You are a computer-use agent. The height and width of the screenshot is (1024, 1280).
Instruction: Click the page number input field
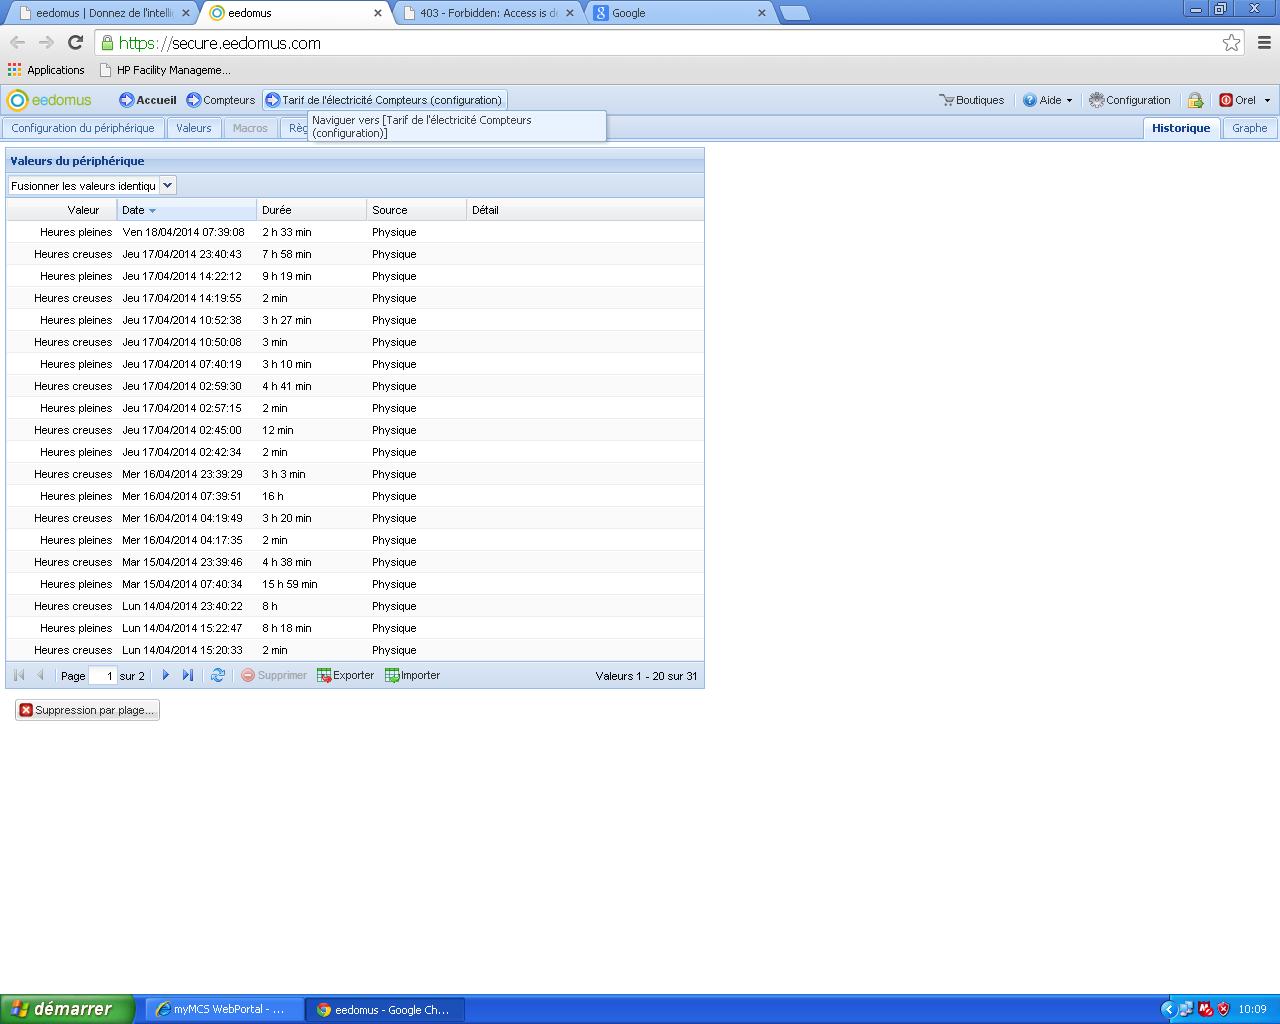(x=103, y=676)
